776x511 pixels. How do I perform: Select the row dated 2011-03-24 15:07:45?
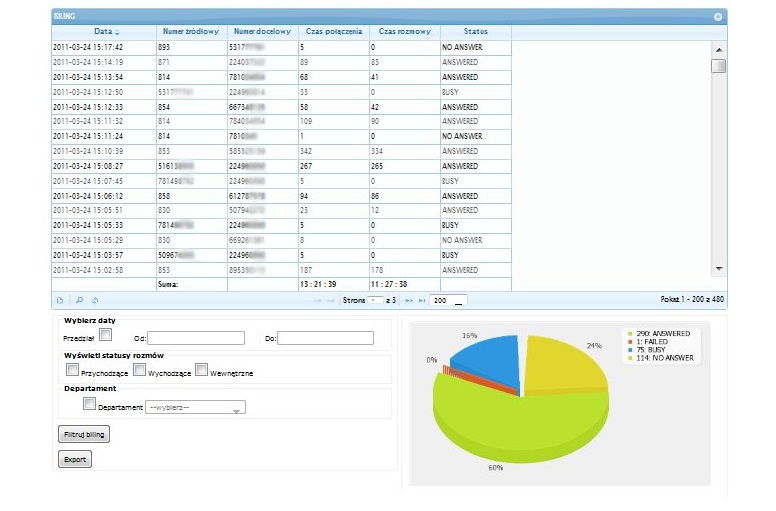pyautogui.click(x=281, y=181)
